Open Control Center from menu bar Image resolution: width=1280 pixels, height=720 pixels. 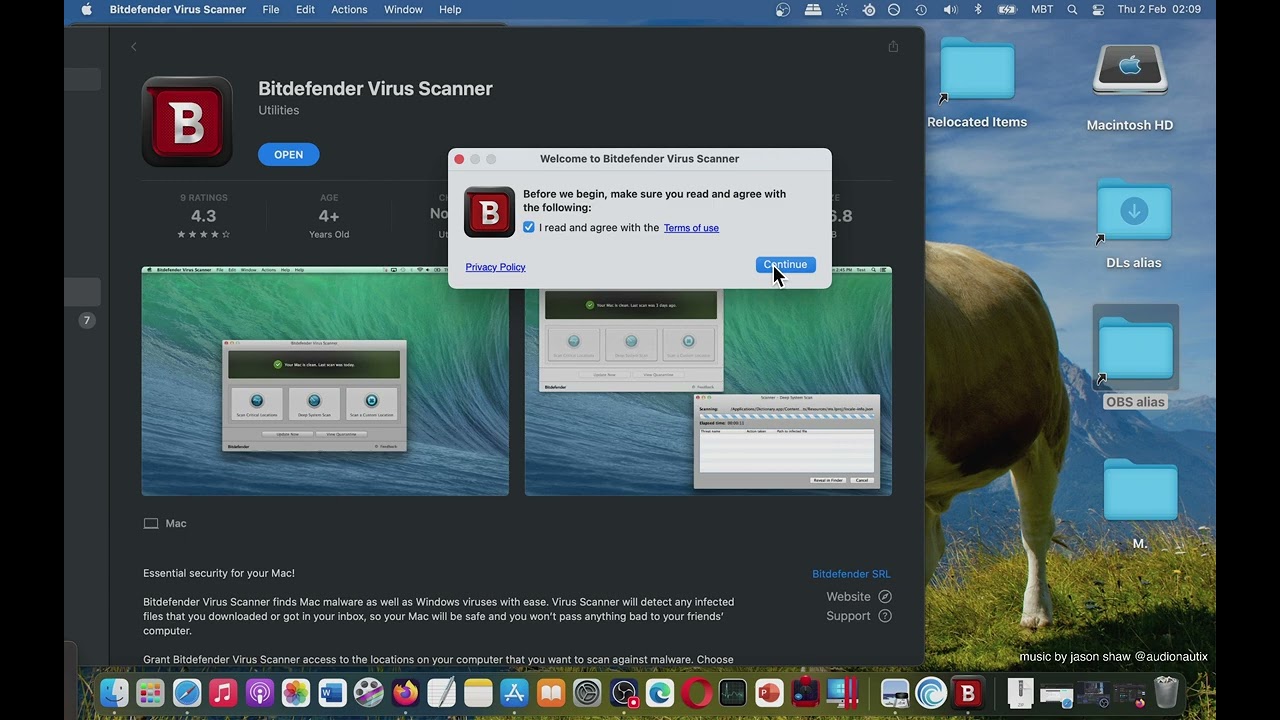point(1099,10)
